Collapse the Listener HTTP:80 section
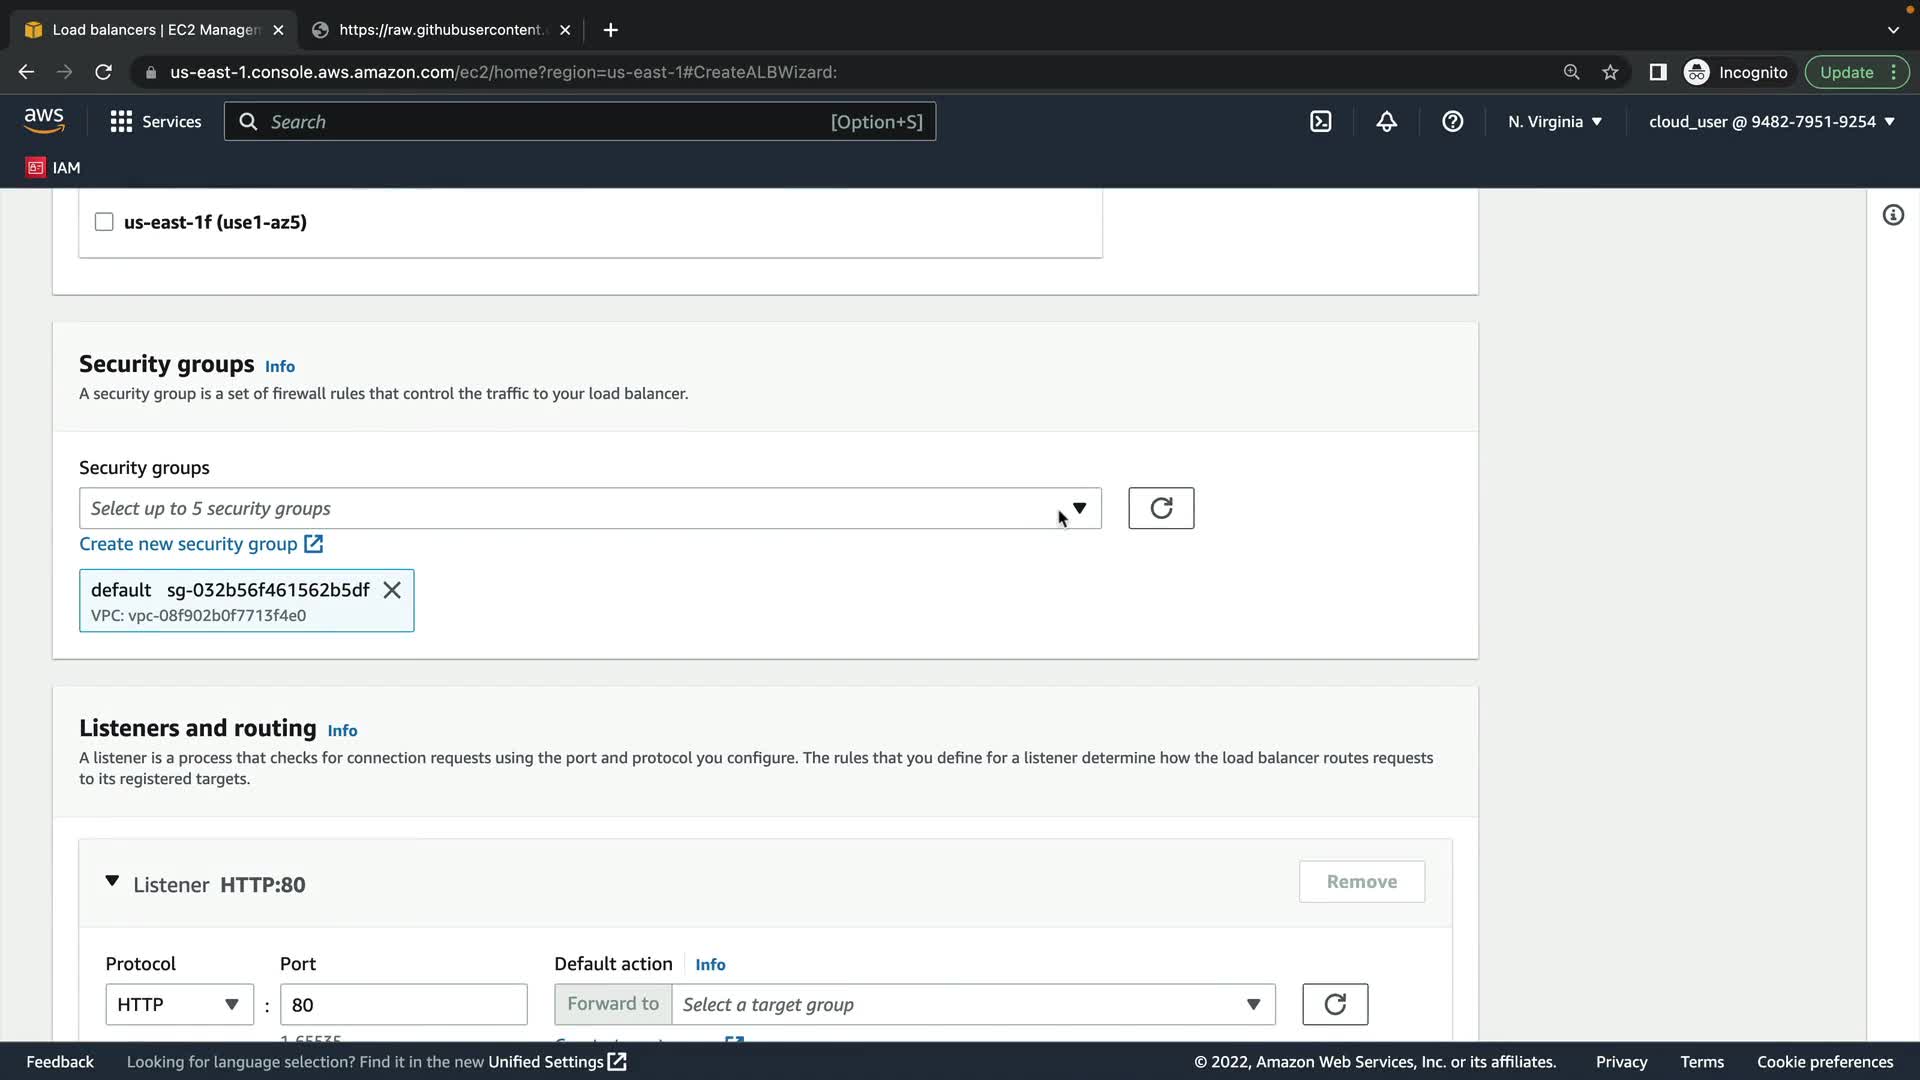This screenshot has height=1080, width=1920. 112,882
